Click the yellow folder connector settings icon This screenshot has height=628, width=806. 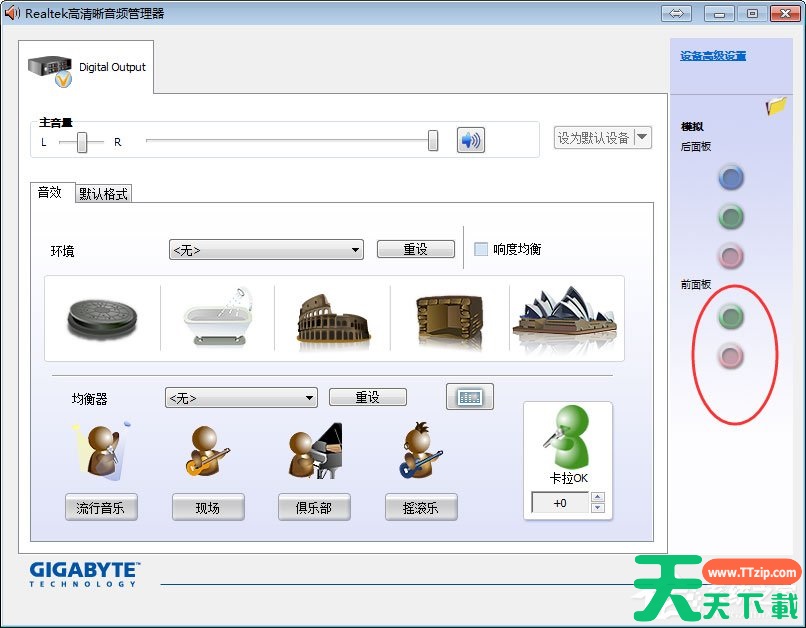point(776,106)
